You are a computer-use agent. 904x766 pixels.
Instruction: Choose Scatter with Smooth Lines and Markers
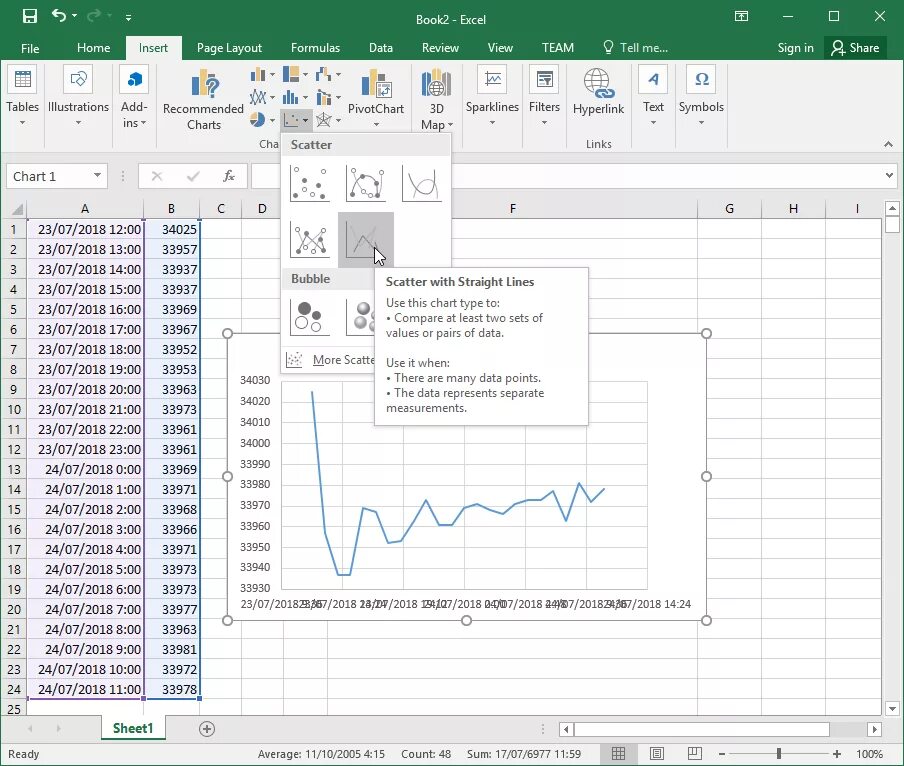(366, 183)
